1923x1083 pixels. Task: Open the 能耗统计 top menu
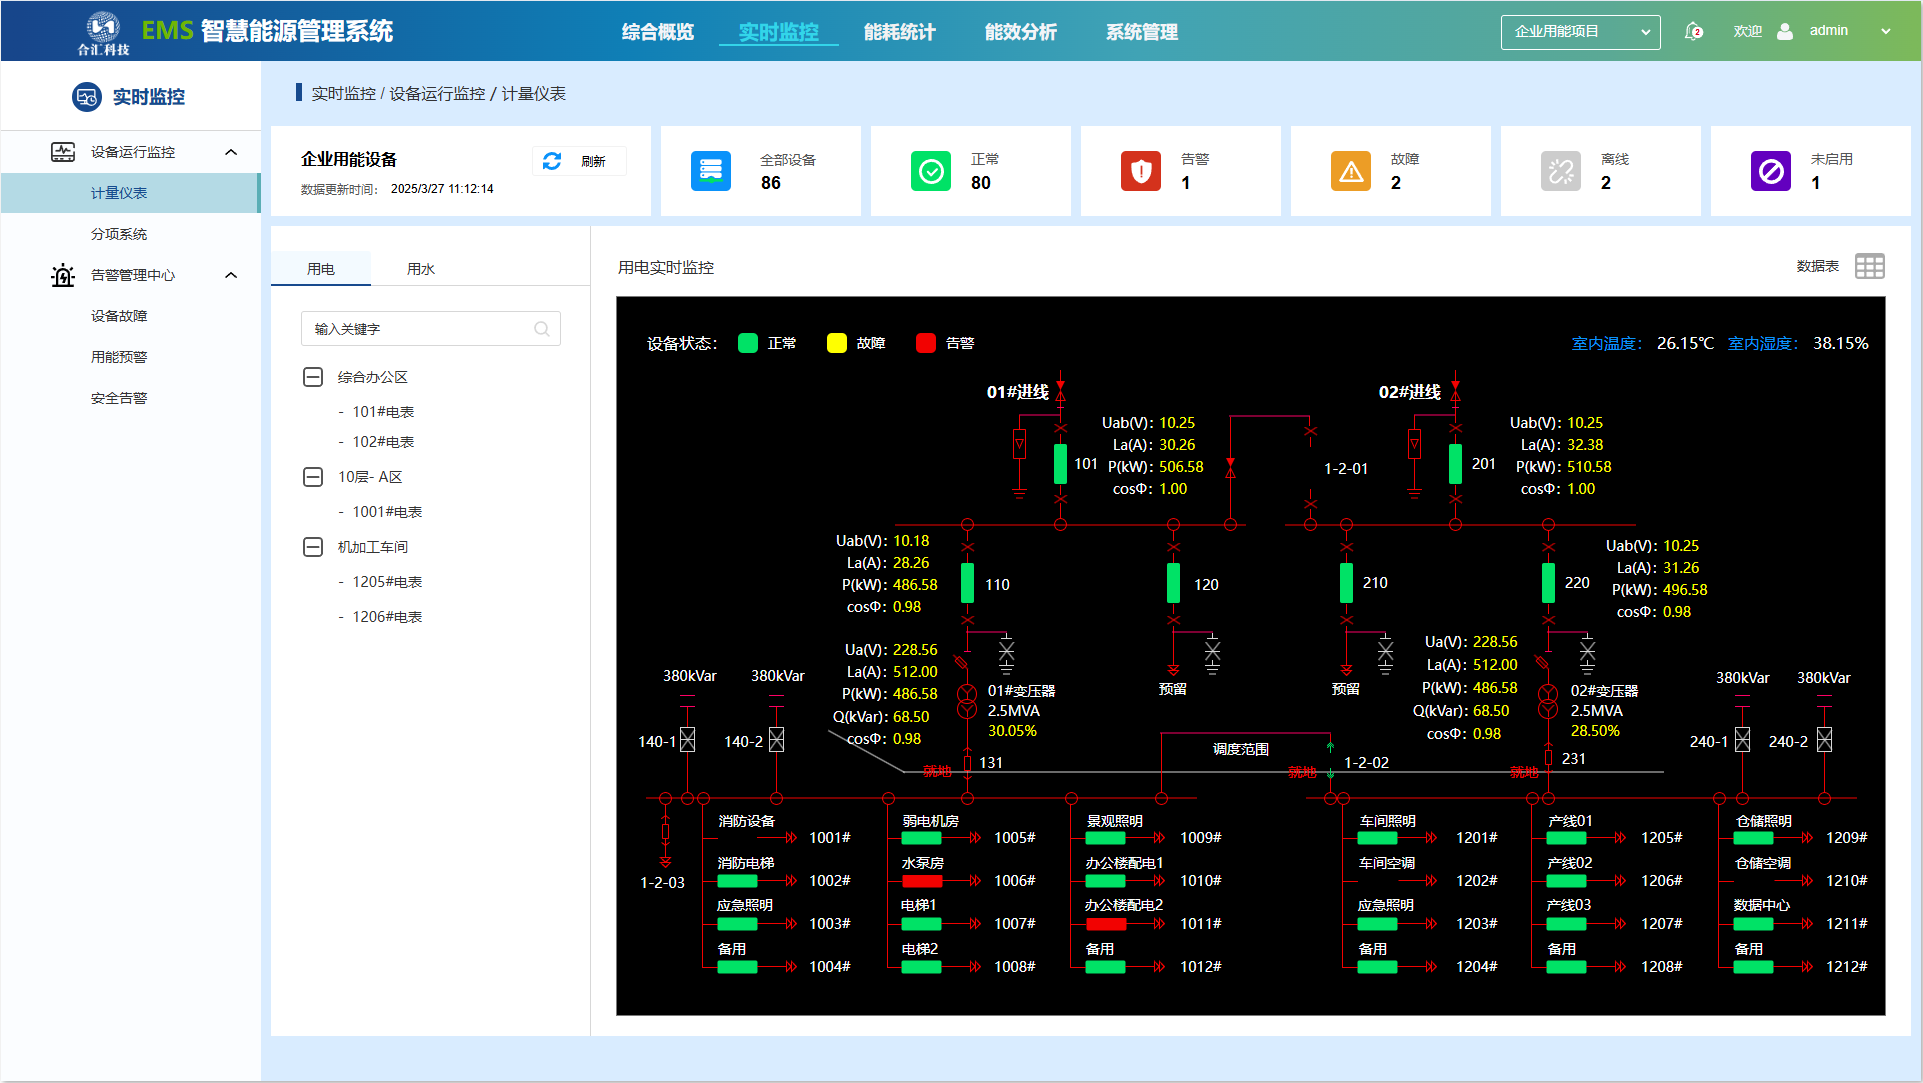(x=899, y=32)
